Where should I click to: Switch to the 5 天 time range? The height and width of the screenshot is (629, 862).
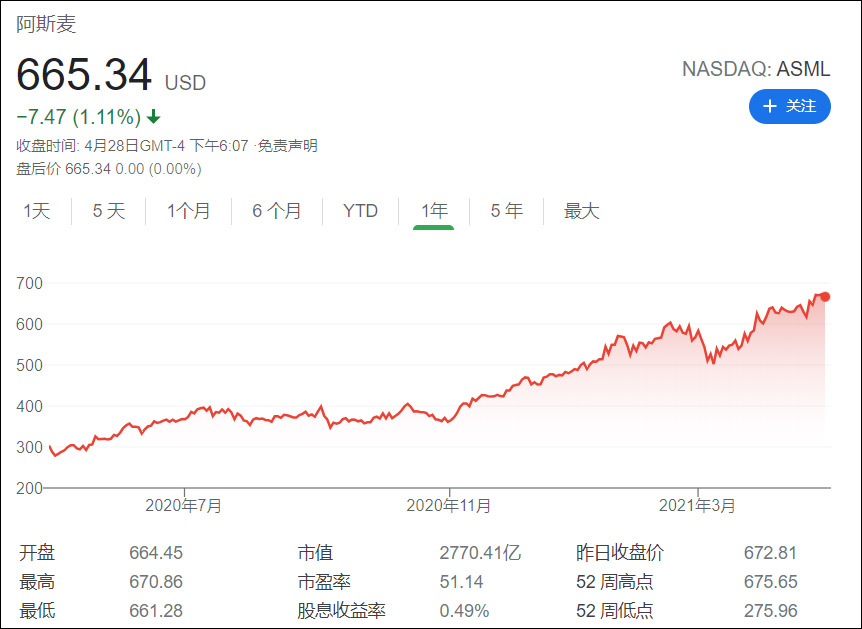107,211
